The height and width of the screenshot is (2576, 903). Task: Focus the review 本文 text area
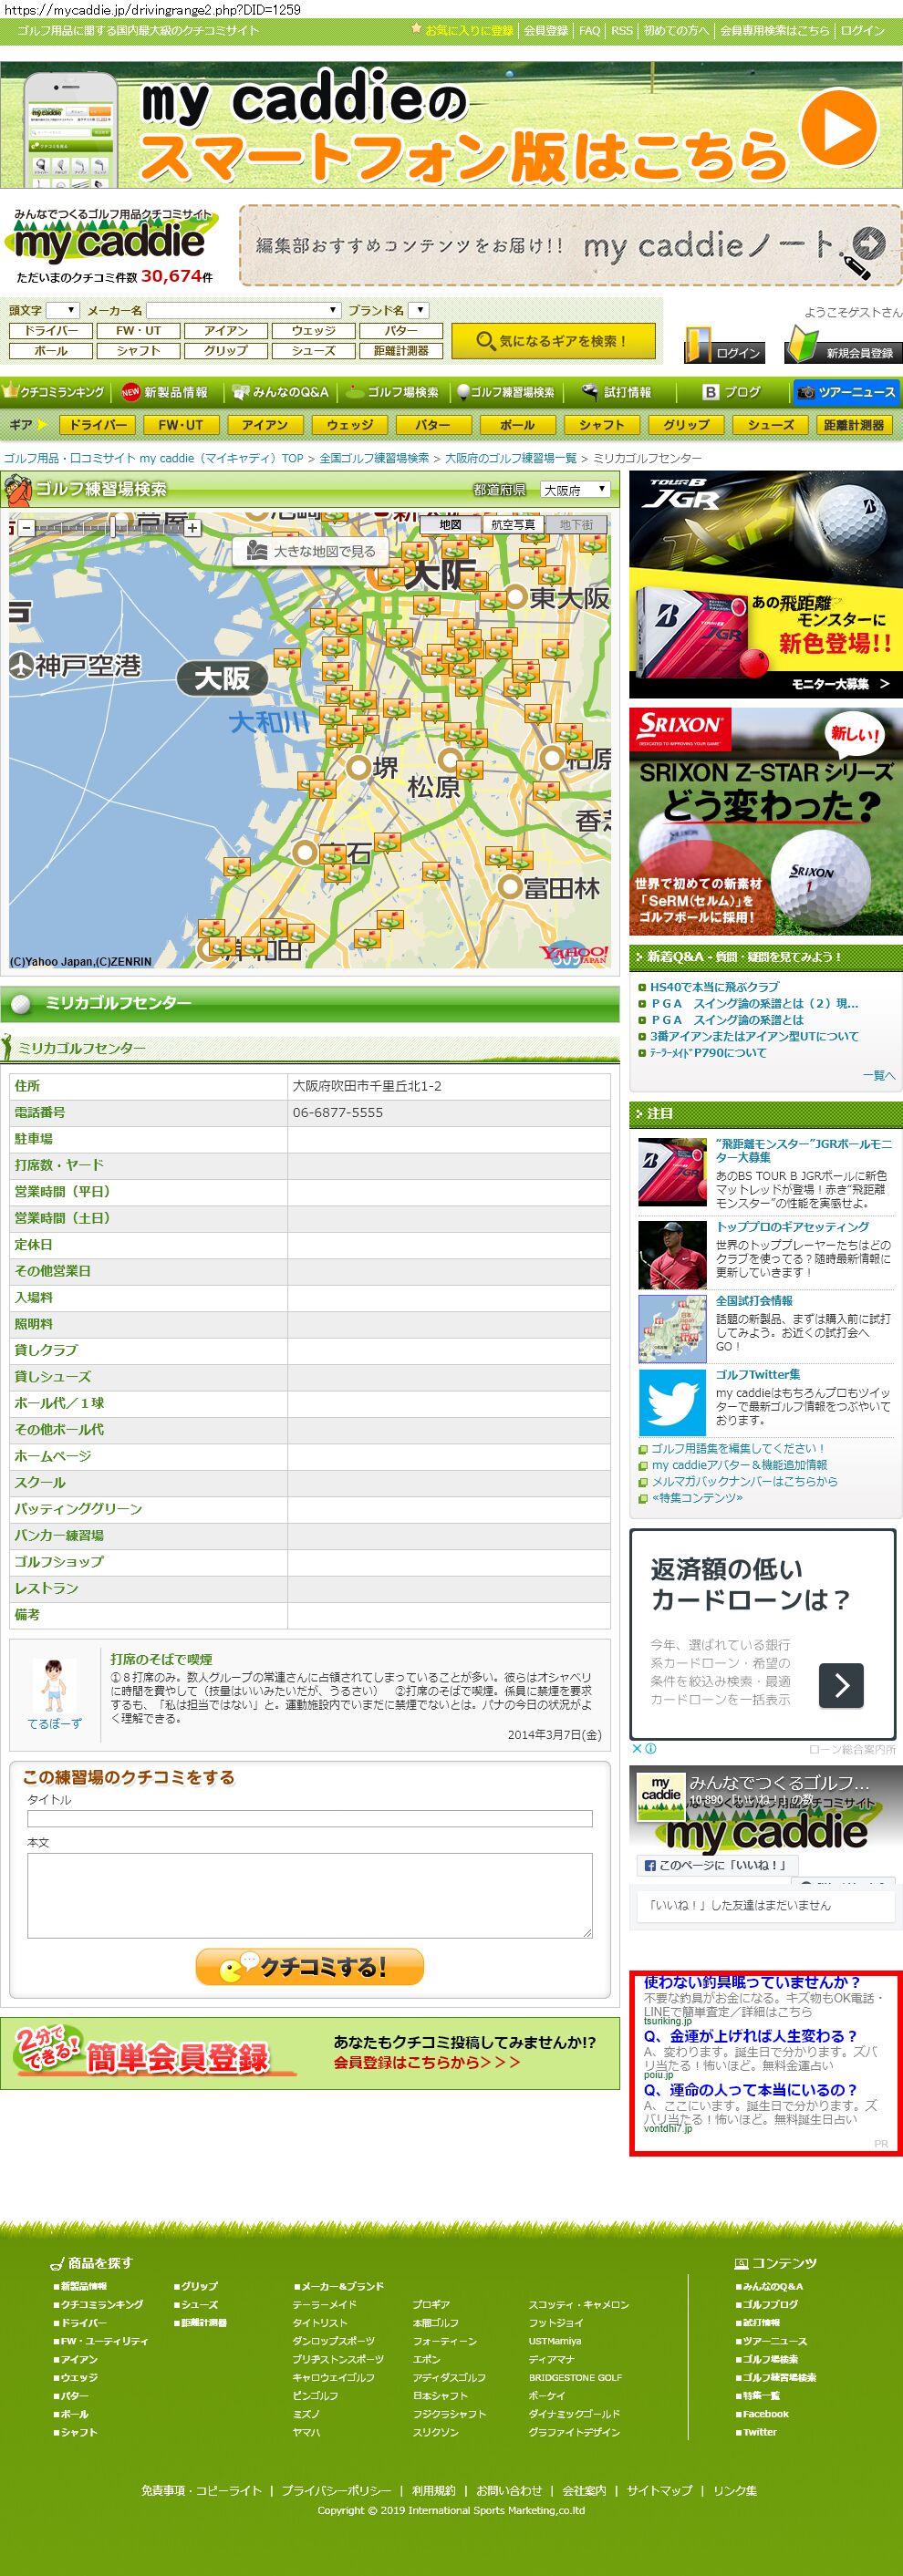pyautogui.click(x=310, y=1895)
